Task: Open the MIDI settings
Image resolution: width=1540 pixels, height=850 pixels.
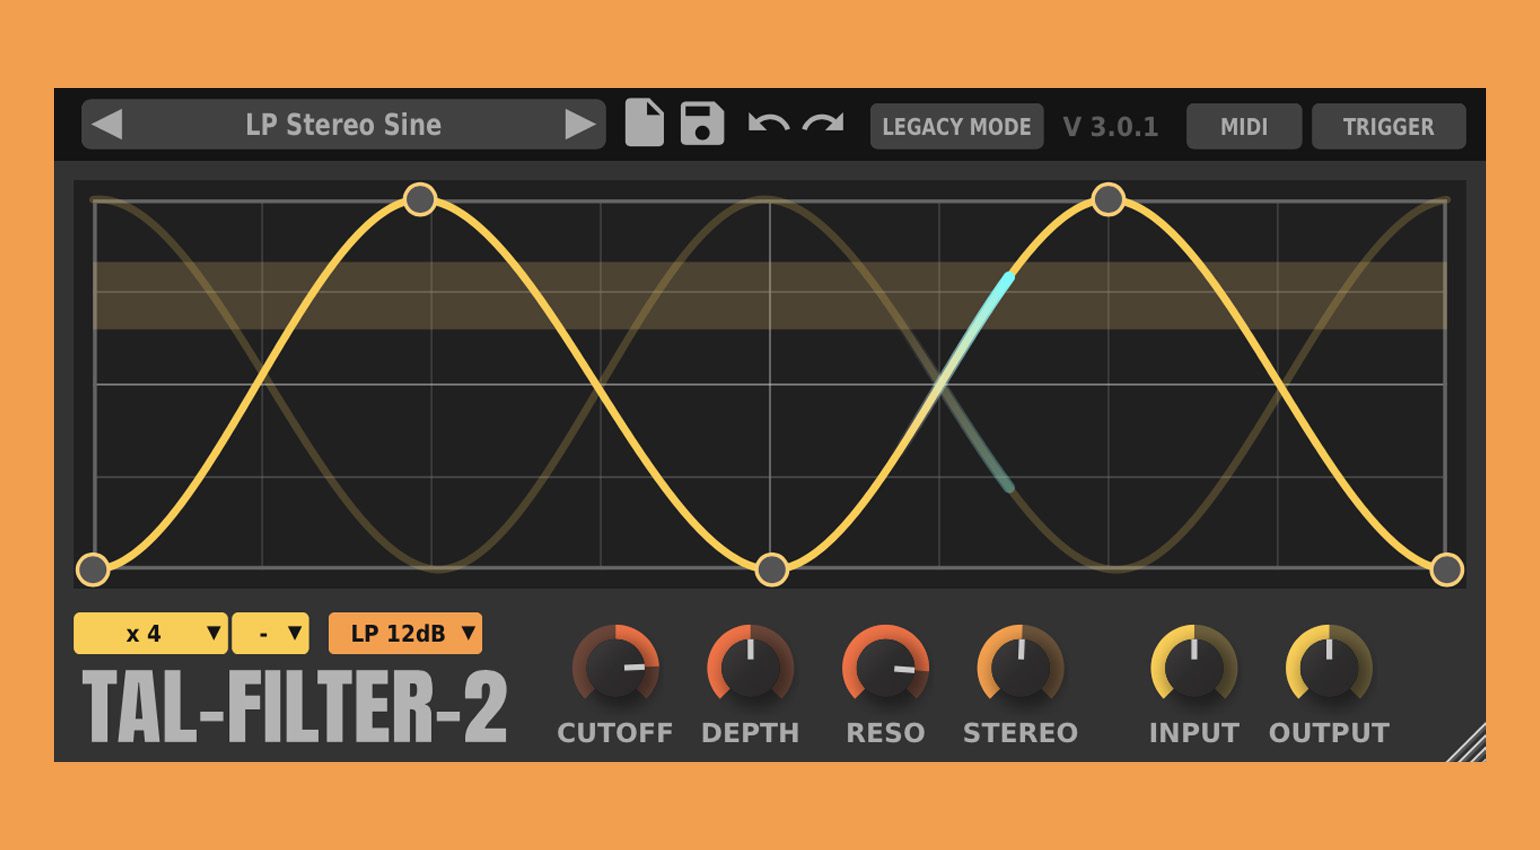Action: tap(1243, 127)
